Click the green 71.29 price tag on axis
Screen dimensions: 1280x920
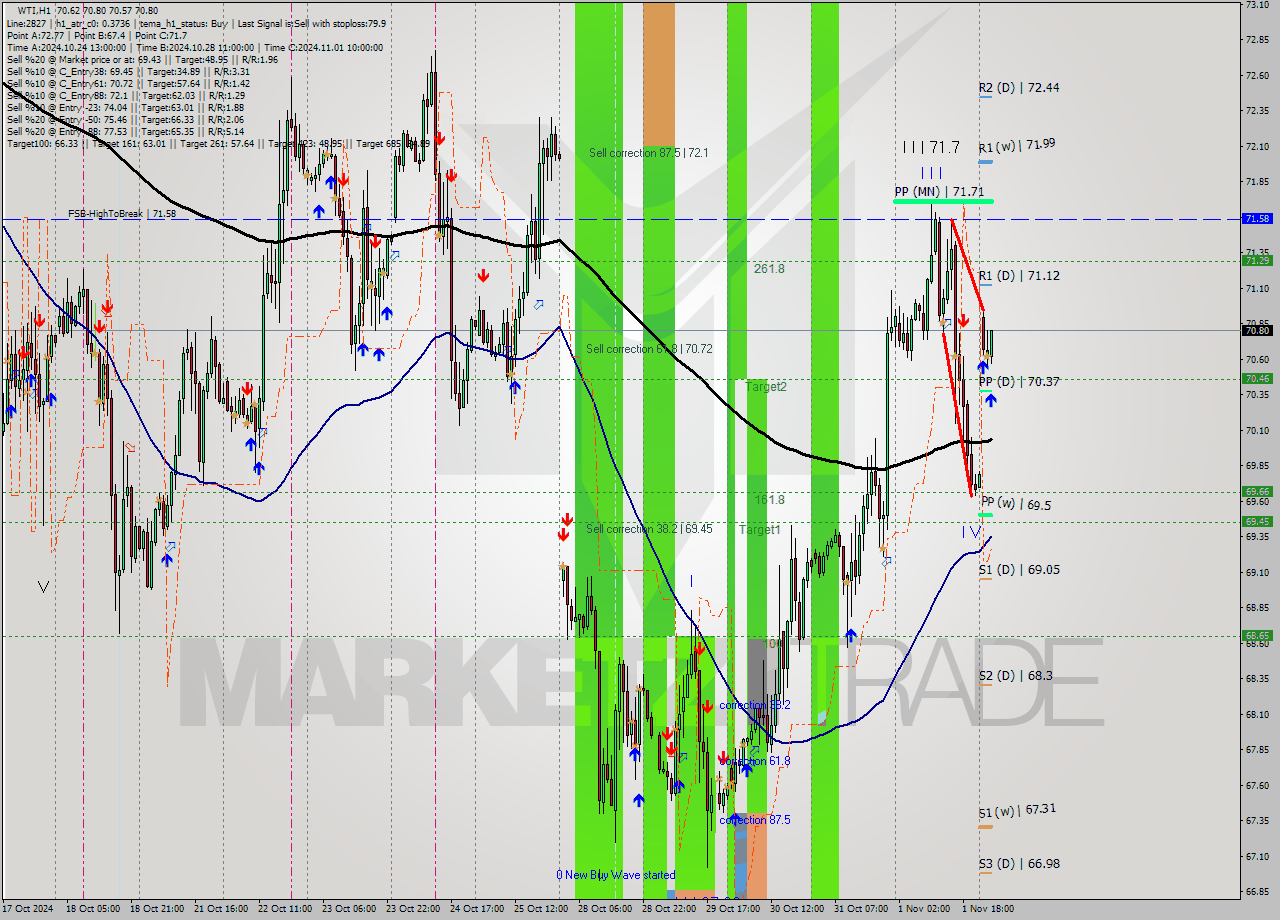tap(1257, 260)
